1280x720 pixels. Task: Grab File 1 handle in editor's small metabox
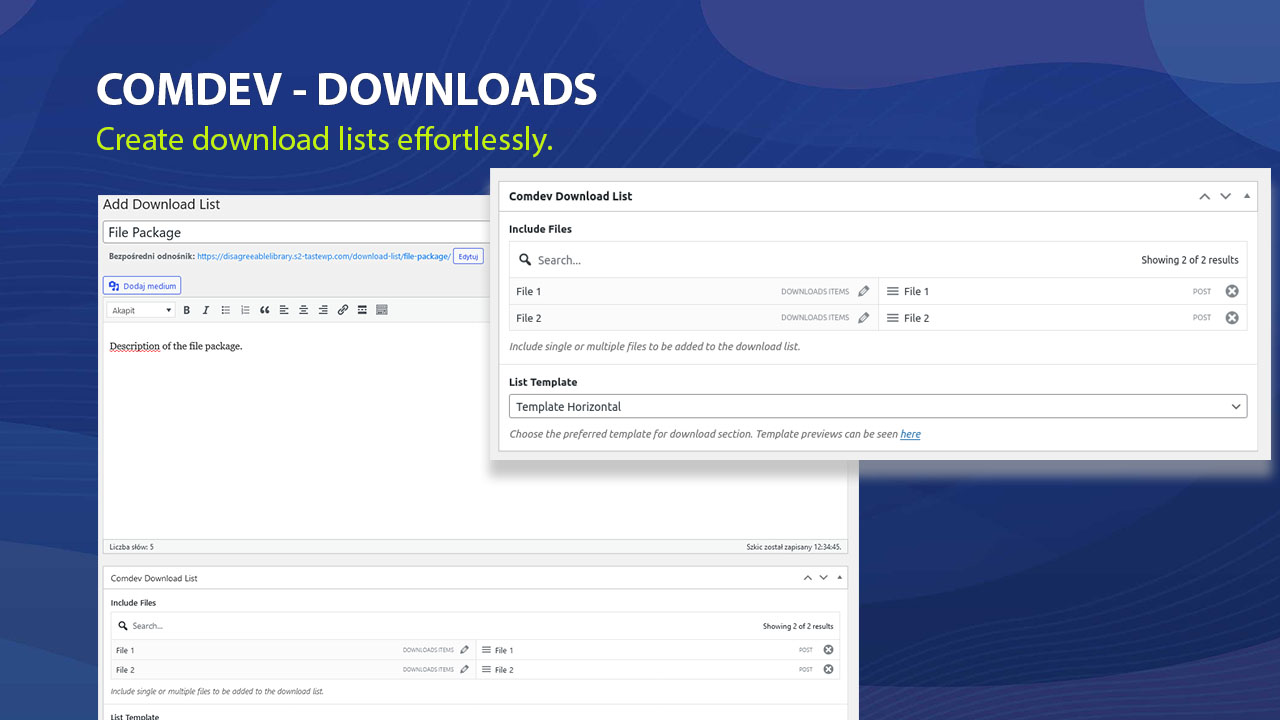(x=487, y=650)
